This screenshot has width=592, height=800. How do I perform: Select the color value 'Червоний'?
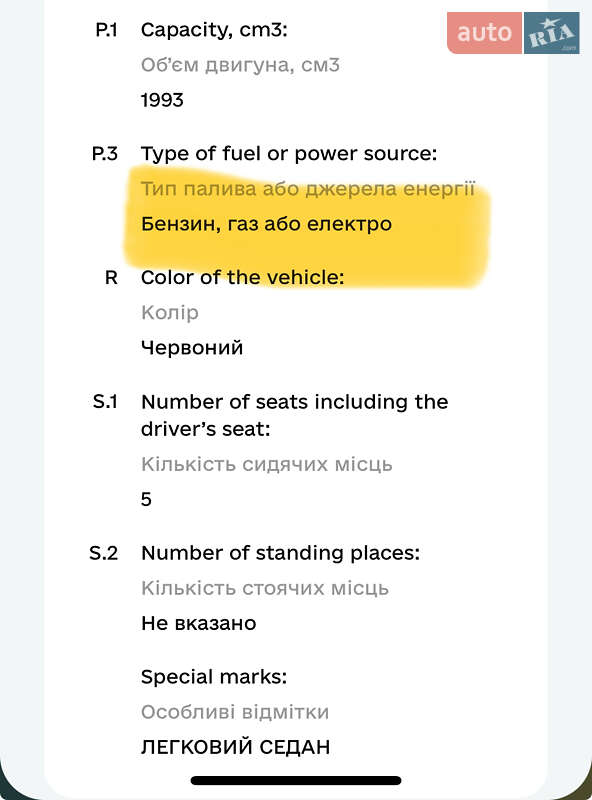[192, 348]
